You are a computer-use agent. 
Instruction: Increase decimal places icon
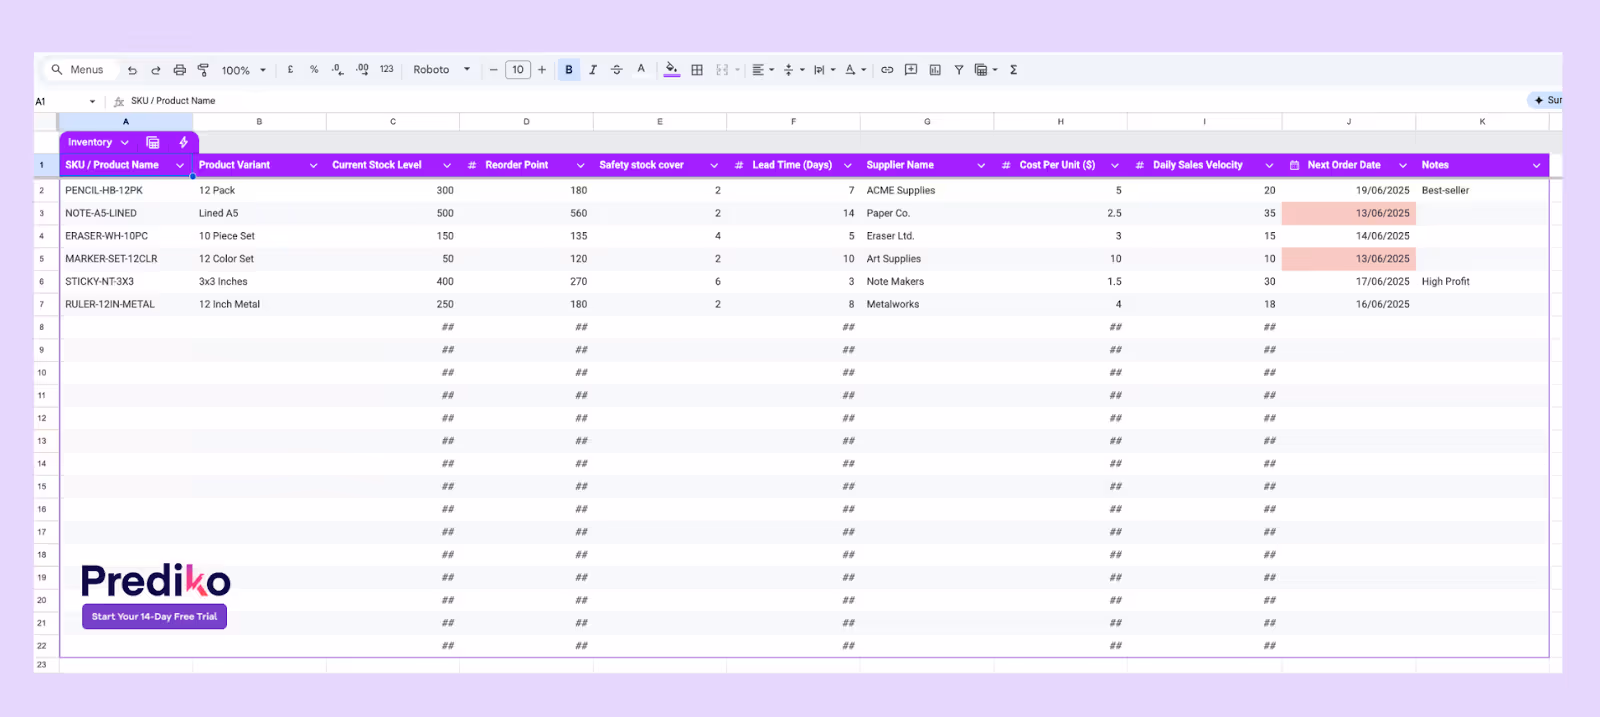pyautogui.click(x=362, y=70)
